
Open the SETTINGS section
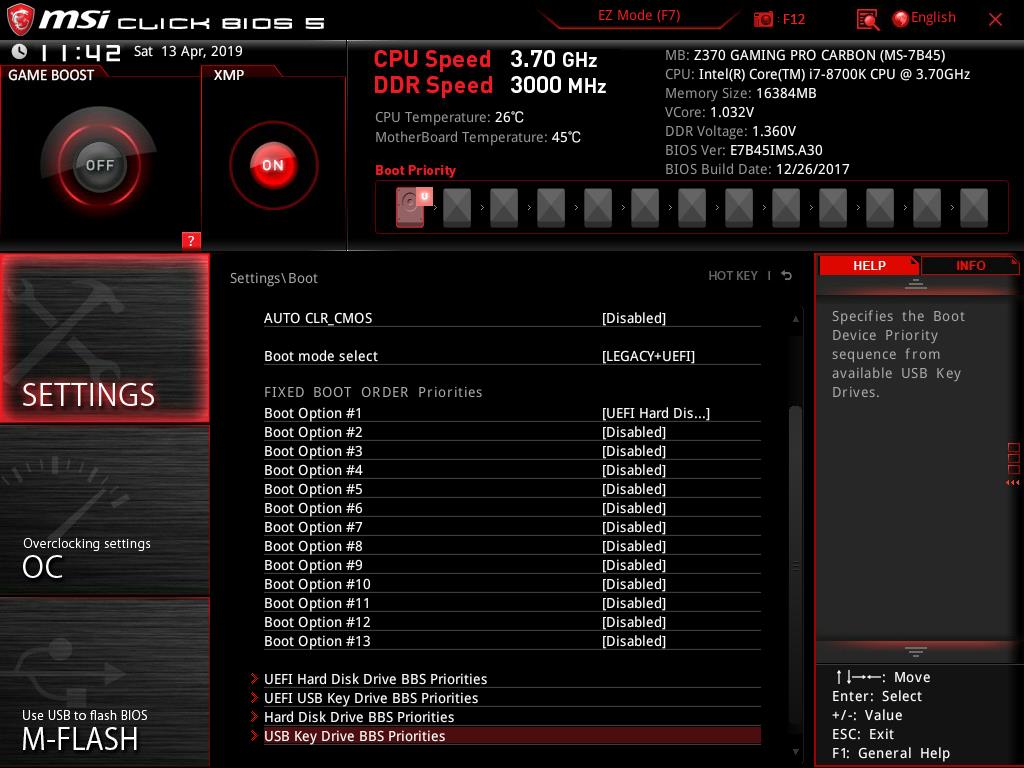click(x=104, y=338)
